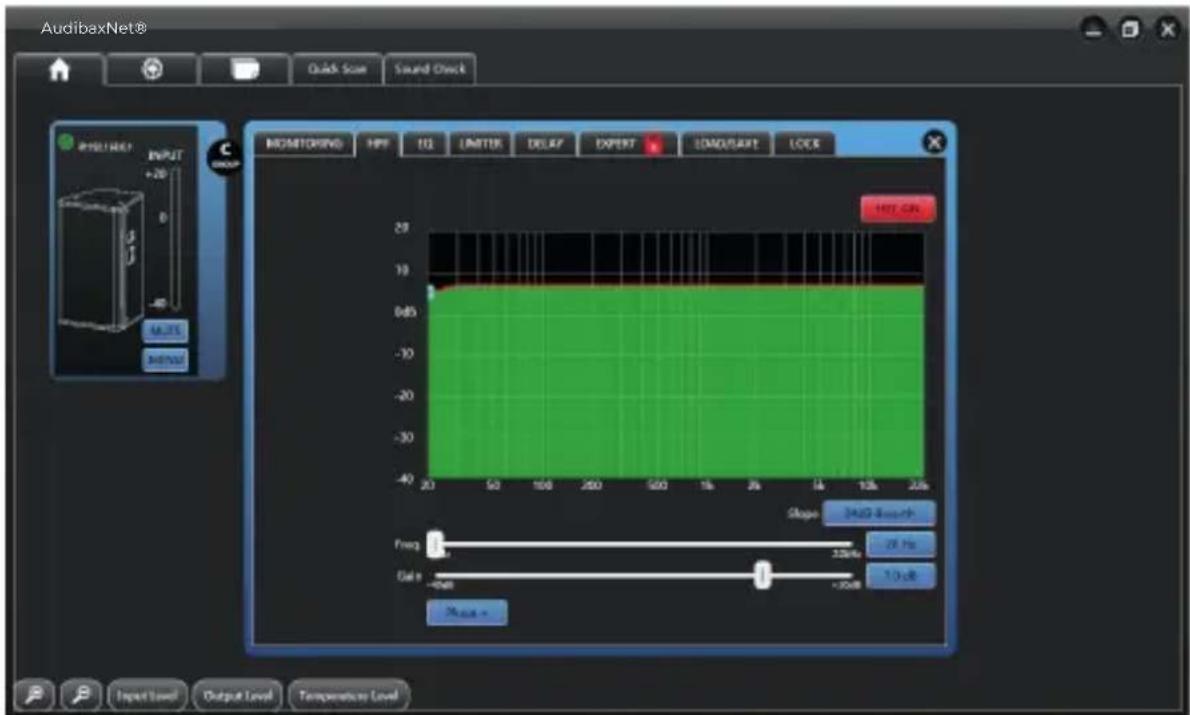Toggle the Phase + button

[467, 613]
